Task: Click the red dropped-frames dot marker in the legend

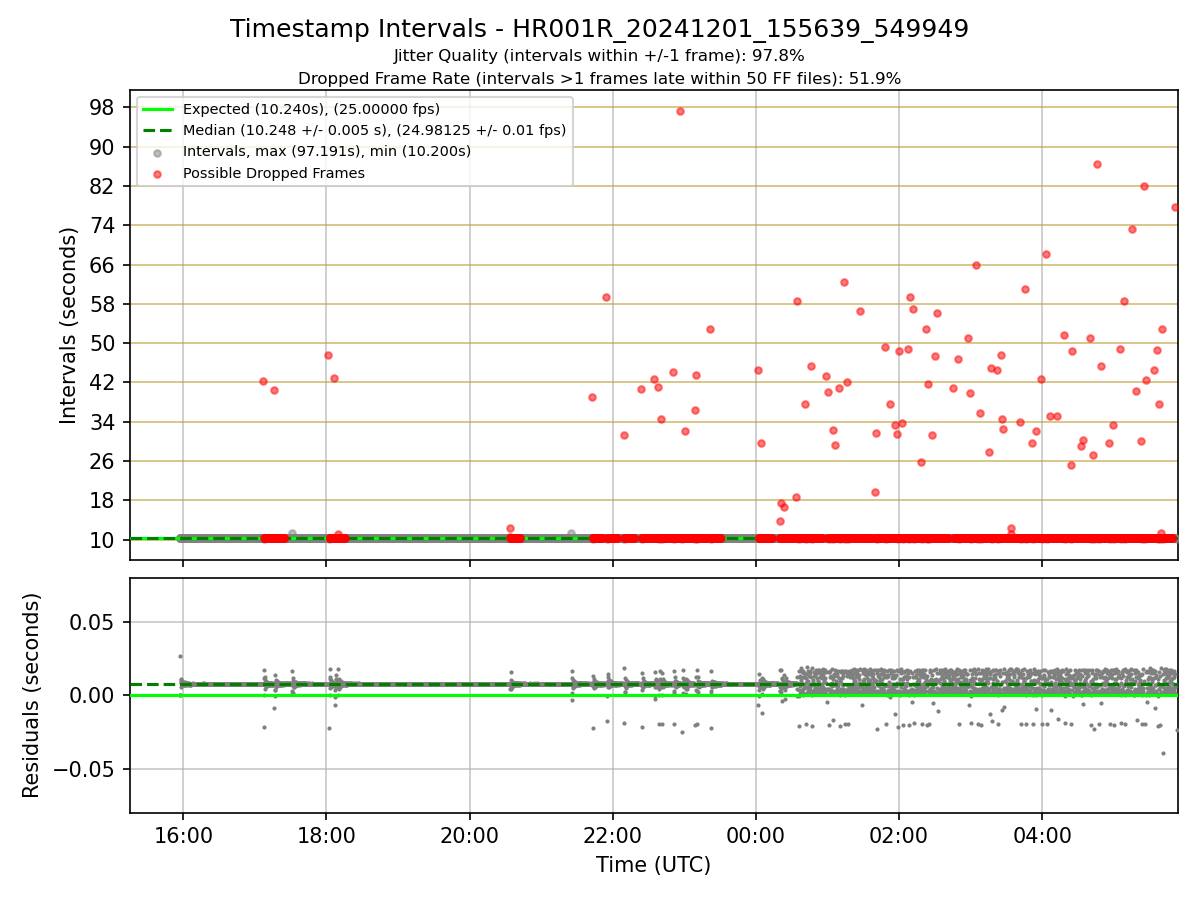Action: (158, 173)
